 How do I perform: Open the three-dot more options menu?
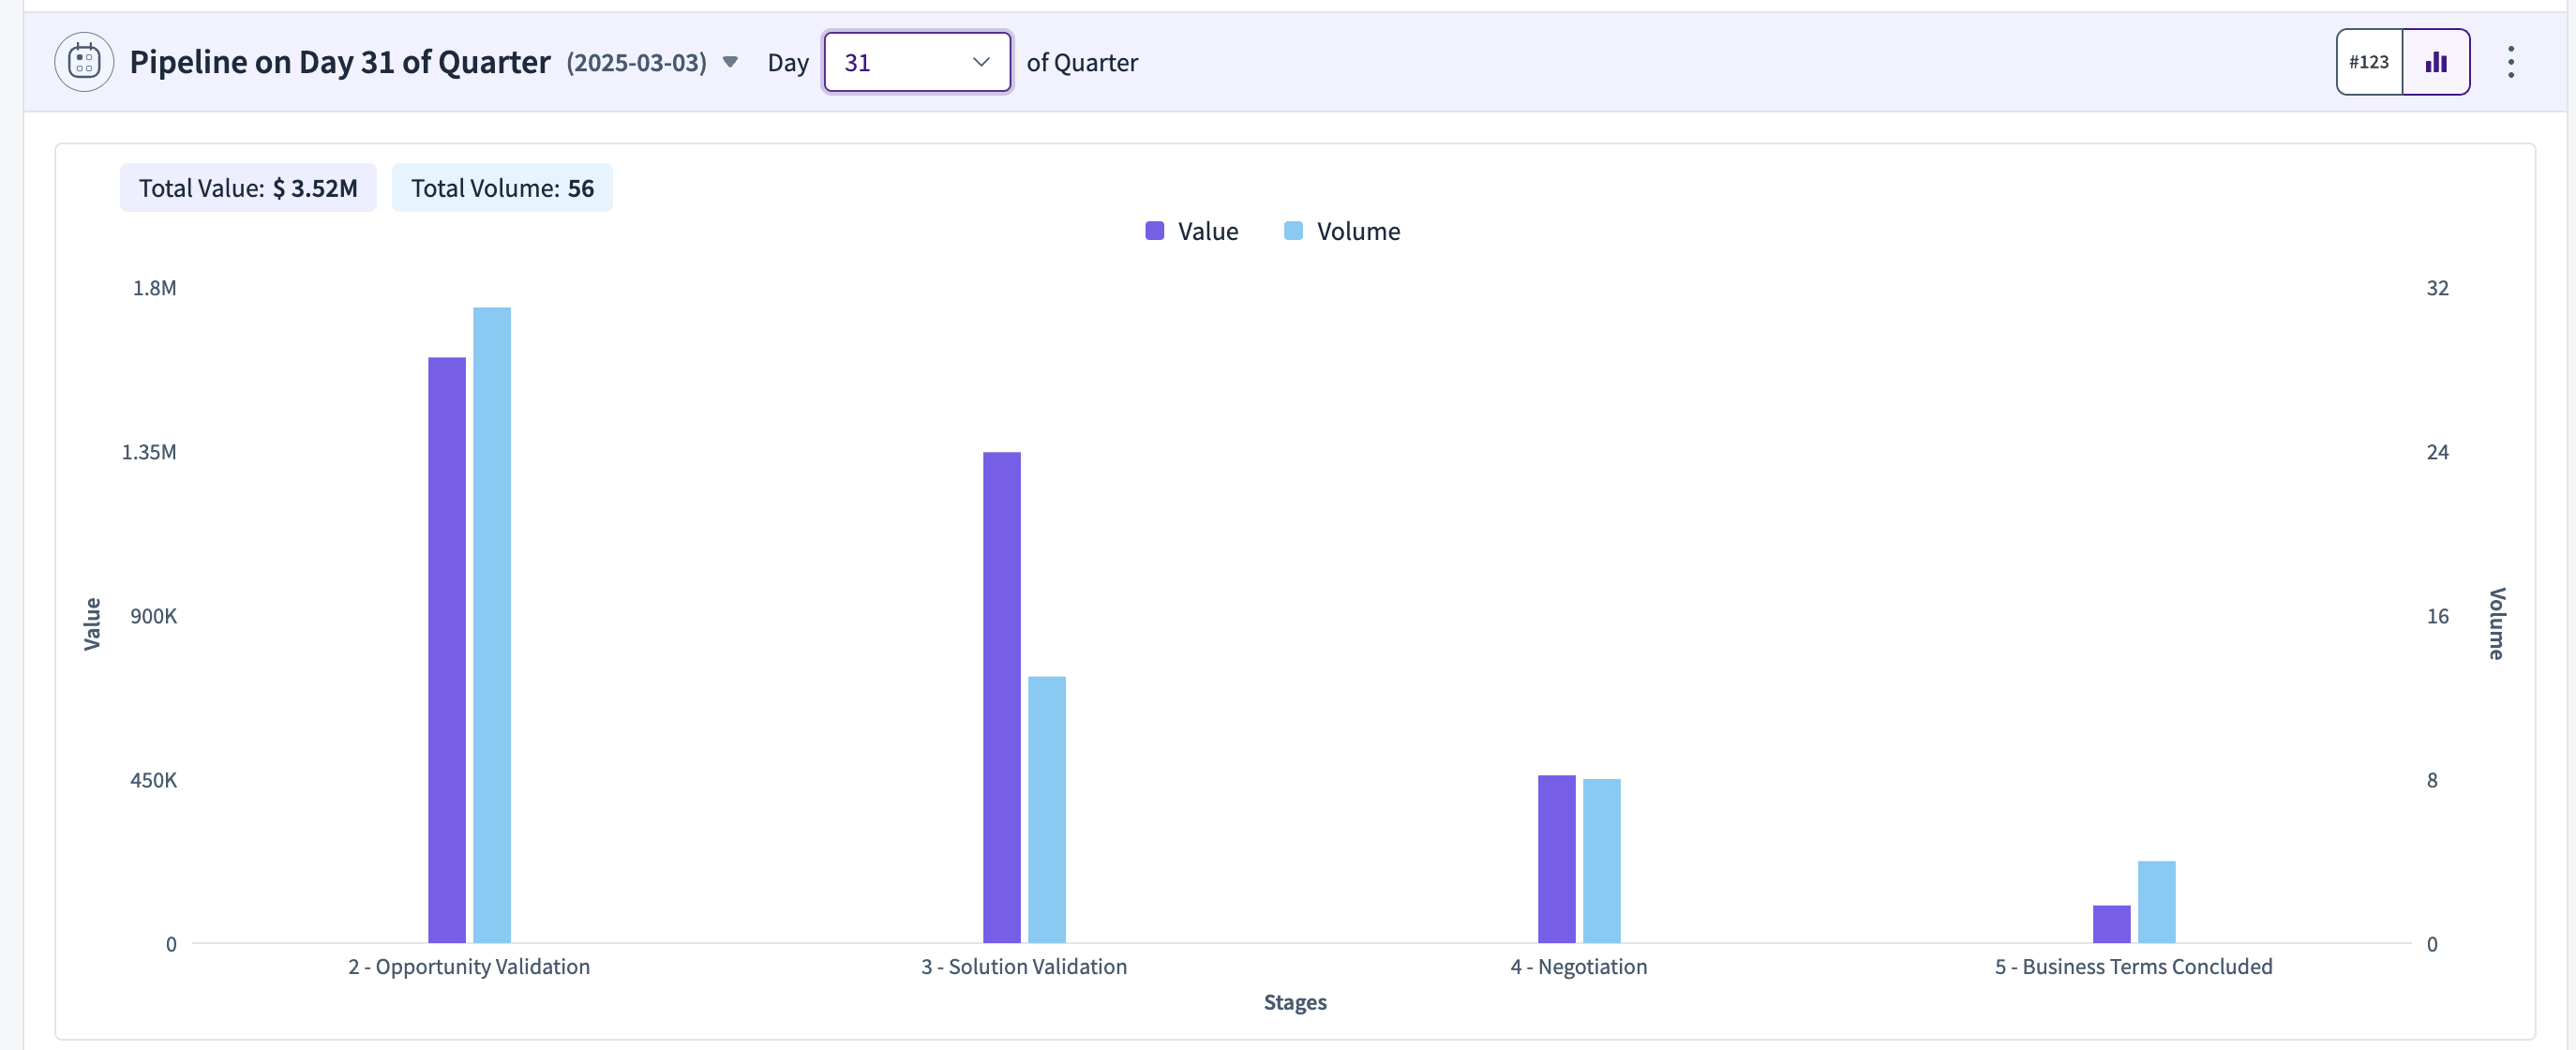pyautogui.click(x=2510, y=62)
